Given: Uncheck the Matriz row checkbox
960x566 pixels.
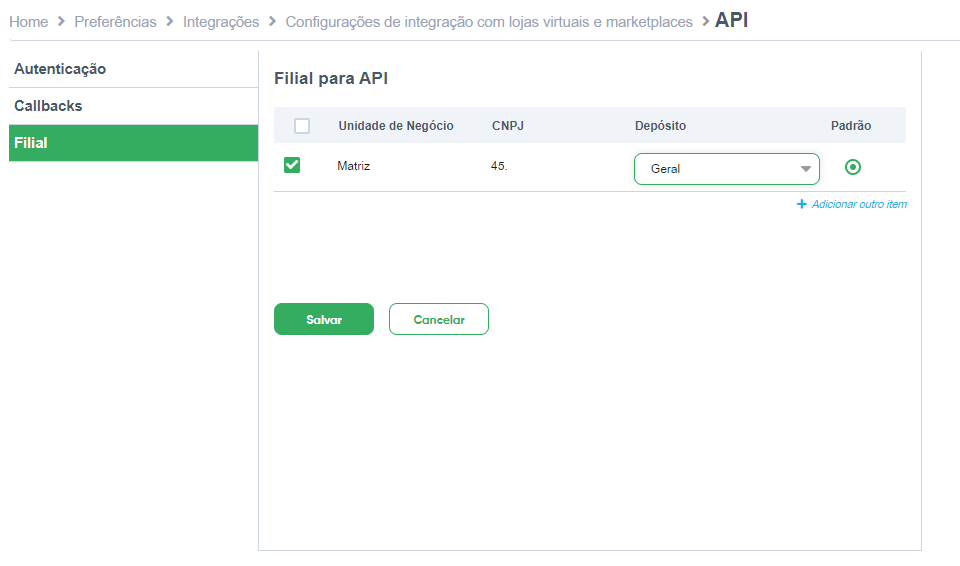Looking at the screenshot, I should 292,165.
